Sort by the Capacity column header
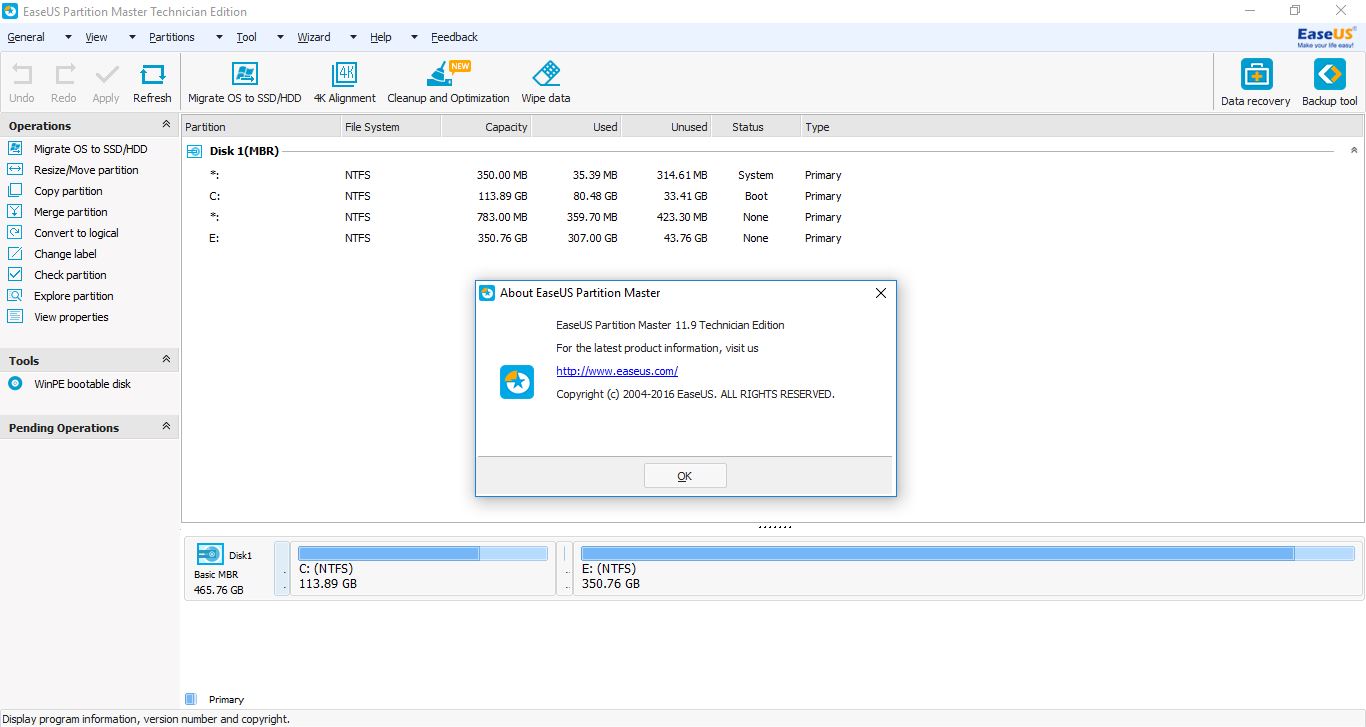The width and height of the screenshot is (1366, 727). 486,127
